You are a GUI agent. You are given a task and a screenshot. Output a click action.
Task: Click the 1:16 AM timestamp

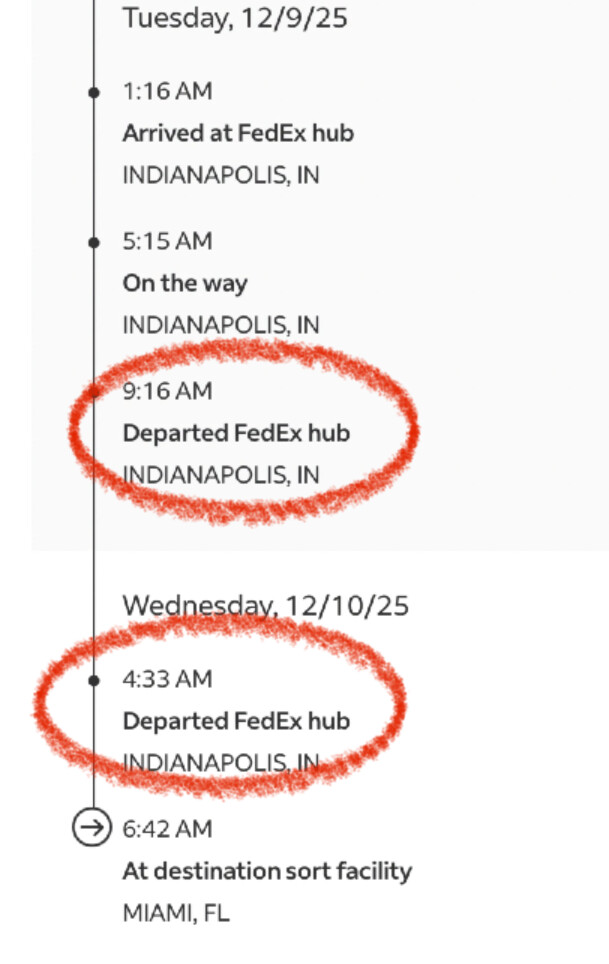pos(167,91)
